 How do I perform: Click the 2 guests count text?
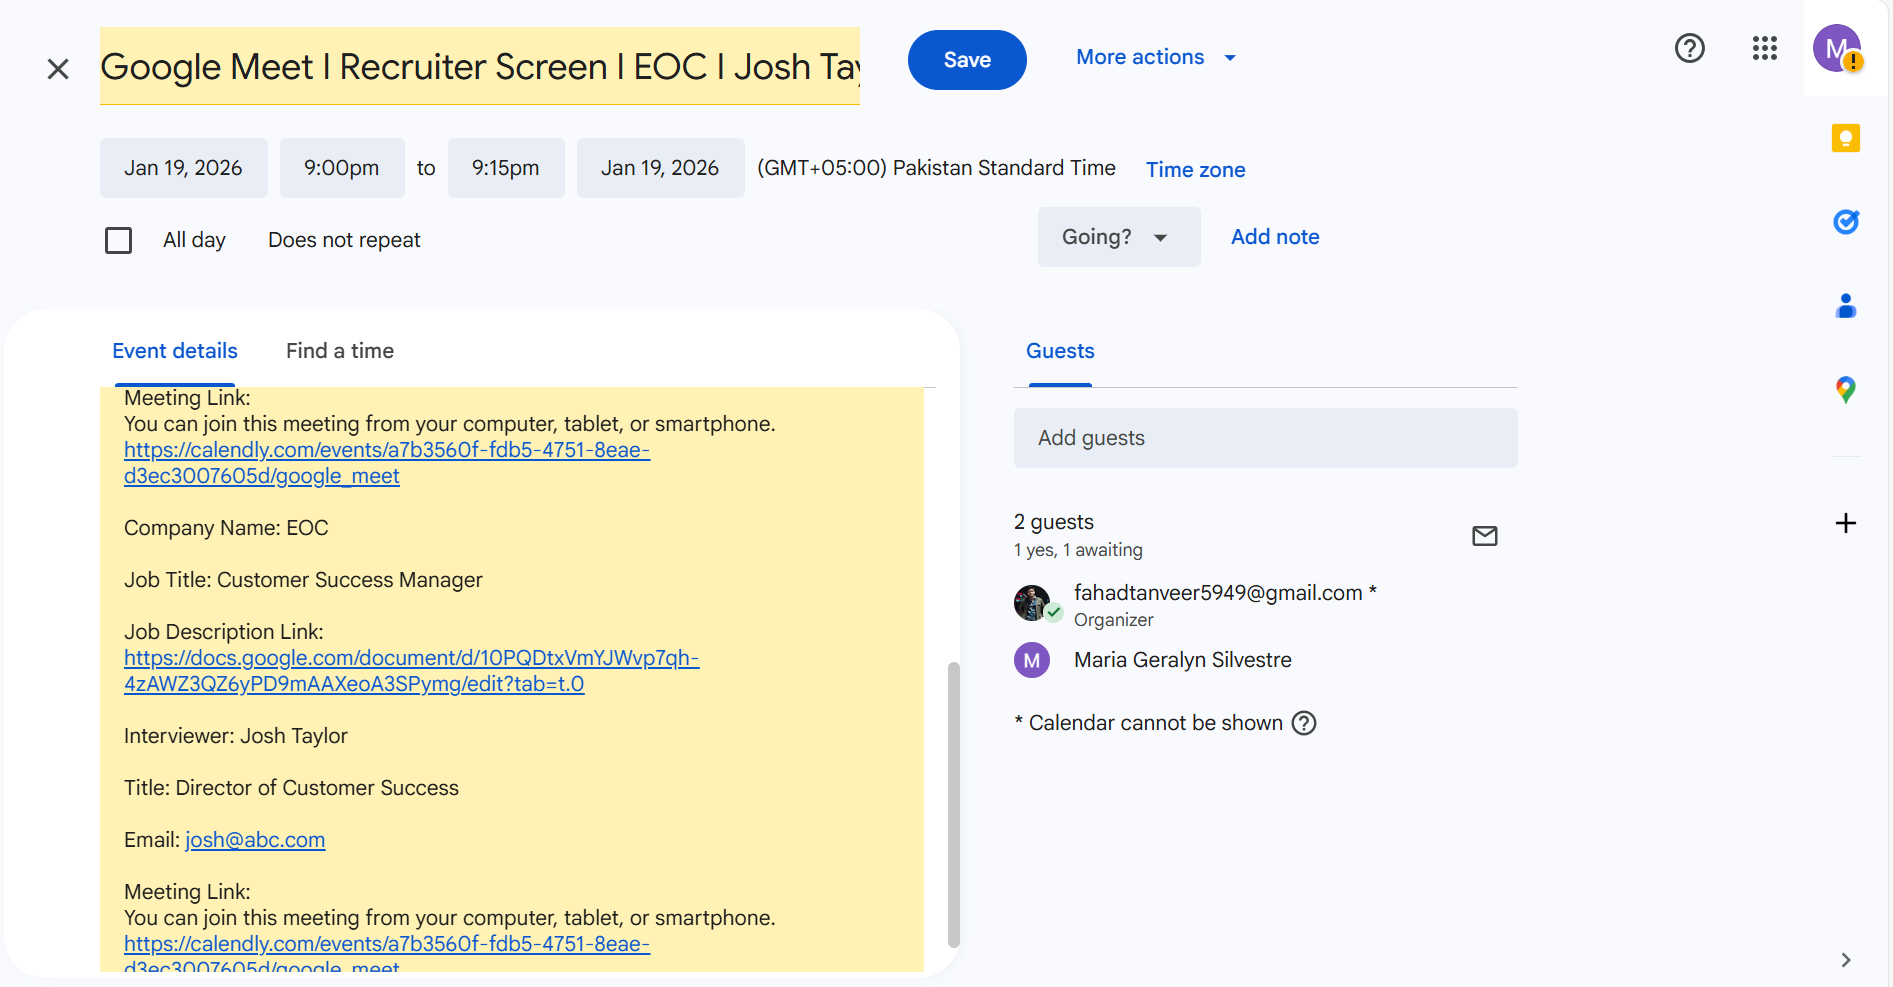click(x=1054, y=522)
